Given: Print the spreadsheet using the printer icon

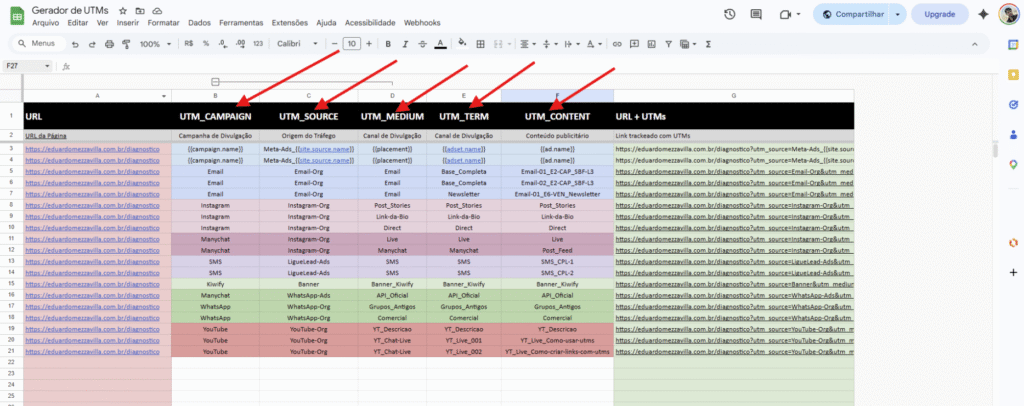Looking at the screenshot, I should point(109,44).
